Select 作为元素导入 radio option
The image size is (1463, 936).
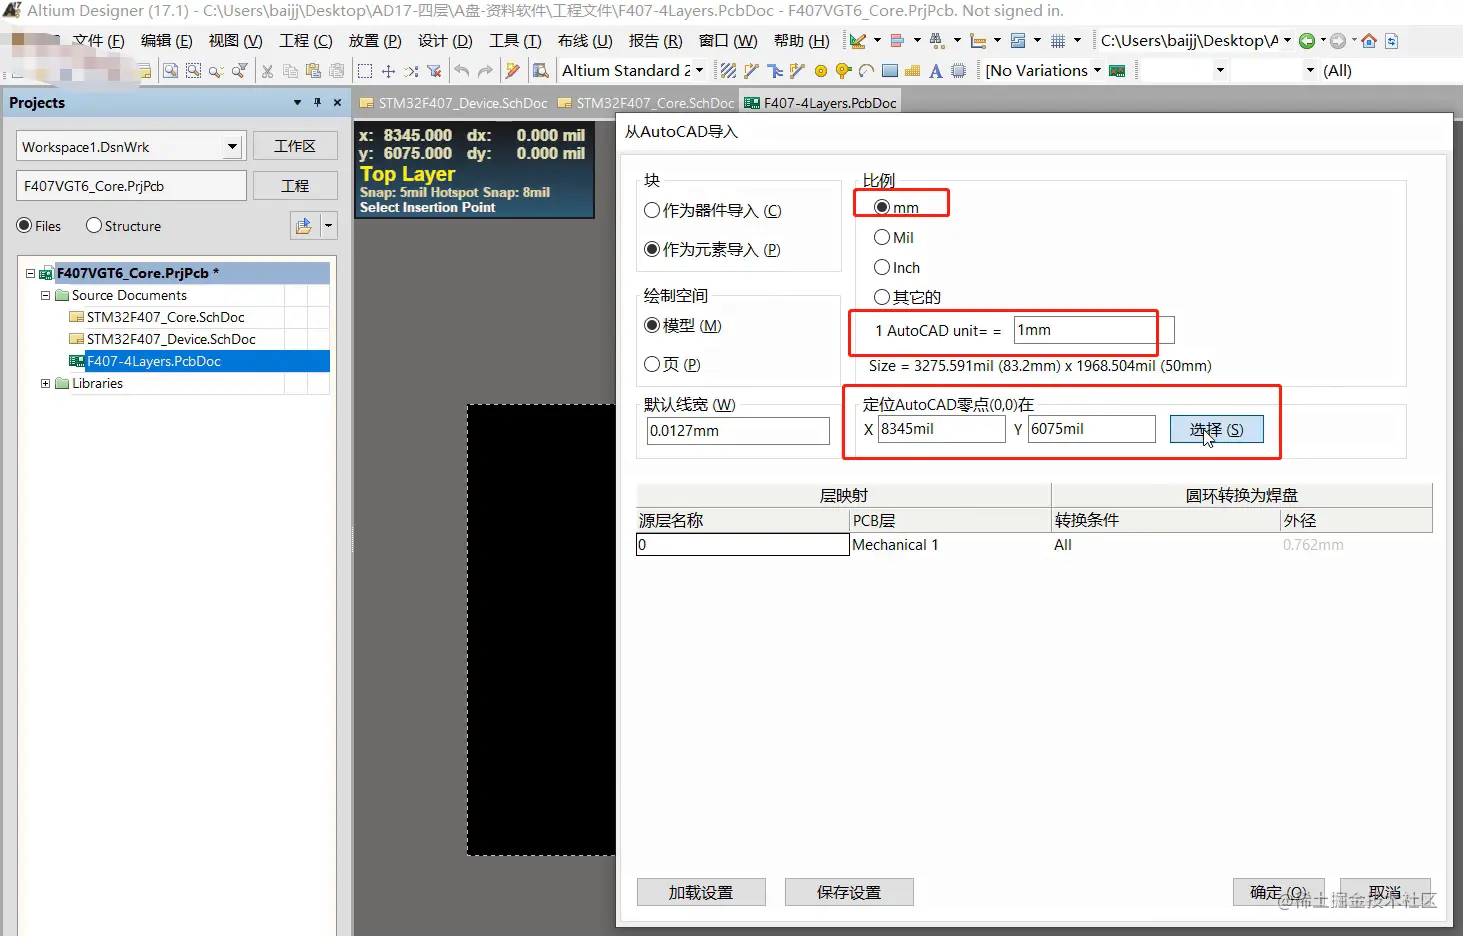[652, 249]
